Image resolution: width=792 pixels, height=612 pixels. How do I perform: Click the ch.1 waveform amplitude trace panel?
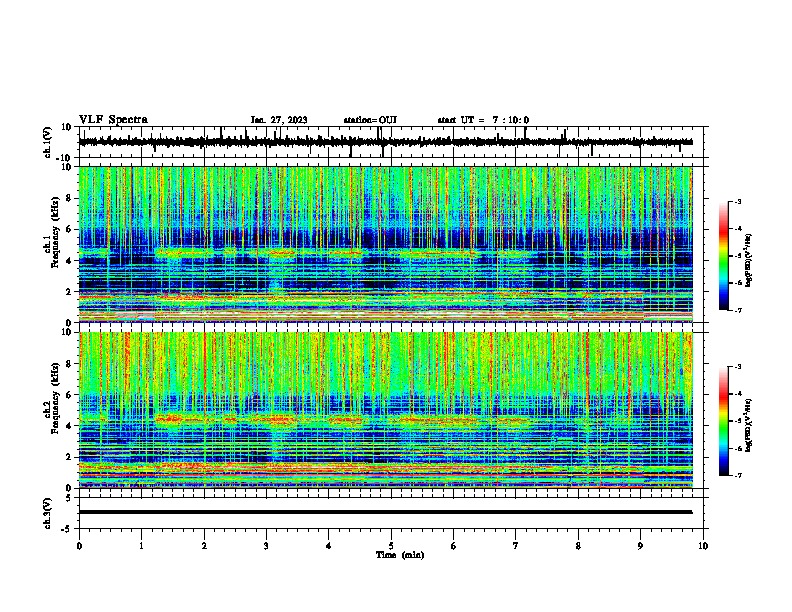pyautogui.click(x=393, y=142)
